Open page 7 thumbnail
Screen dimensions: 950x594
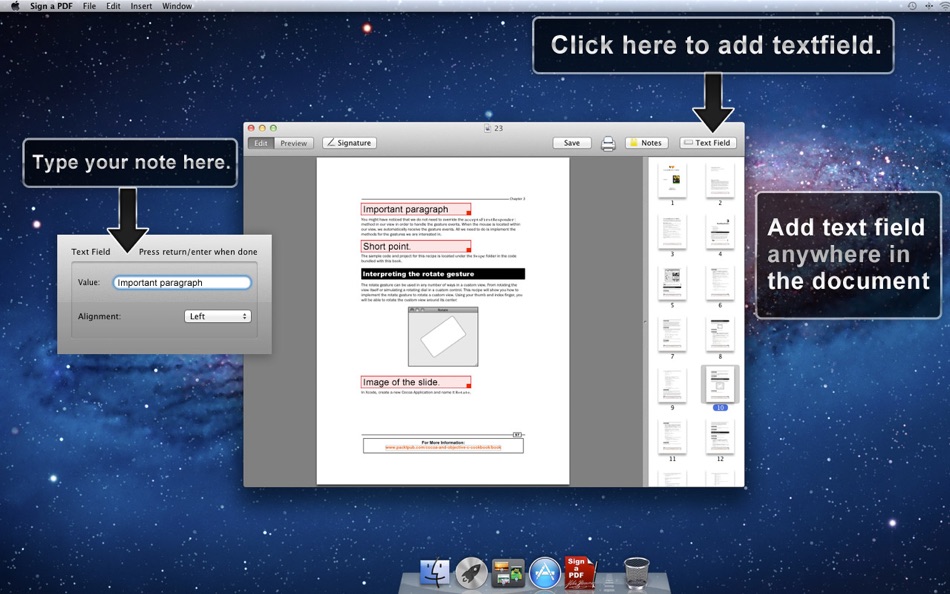pyautogui.click(x=673, y=333)
